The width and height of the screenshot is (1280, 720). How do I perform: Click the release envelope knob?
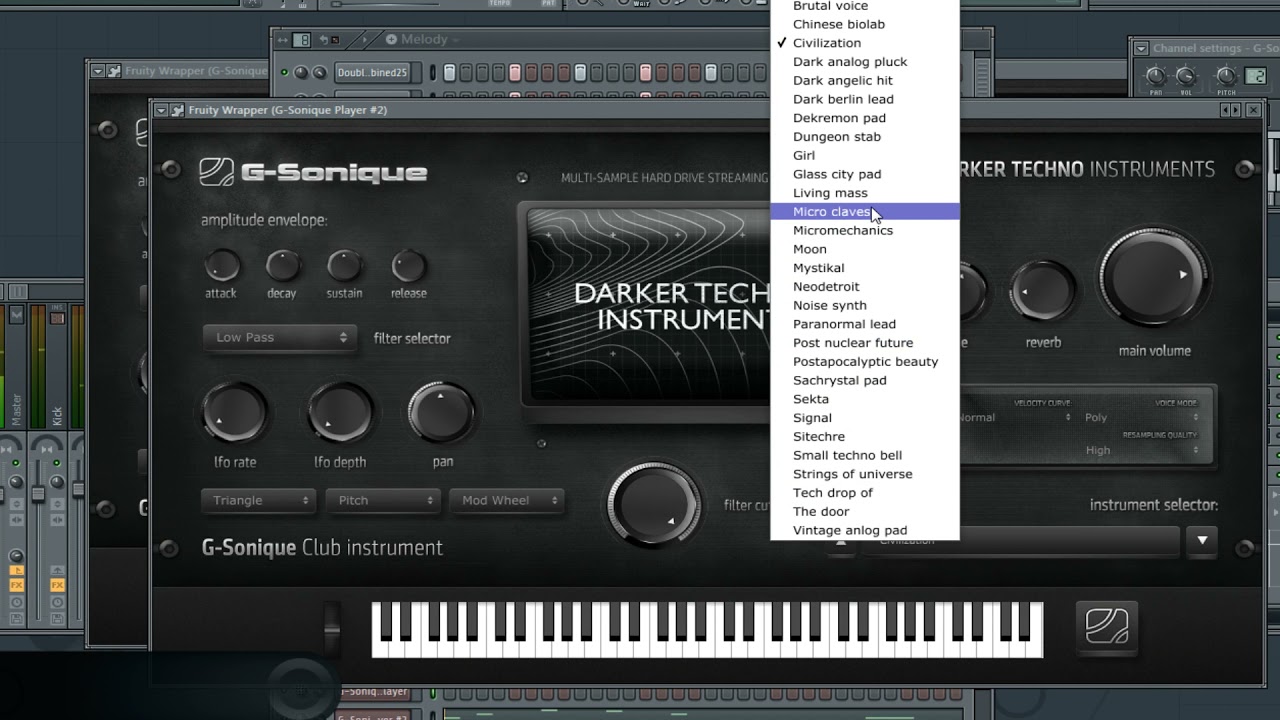[x=408, y=265]
